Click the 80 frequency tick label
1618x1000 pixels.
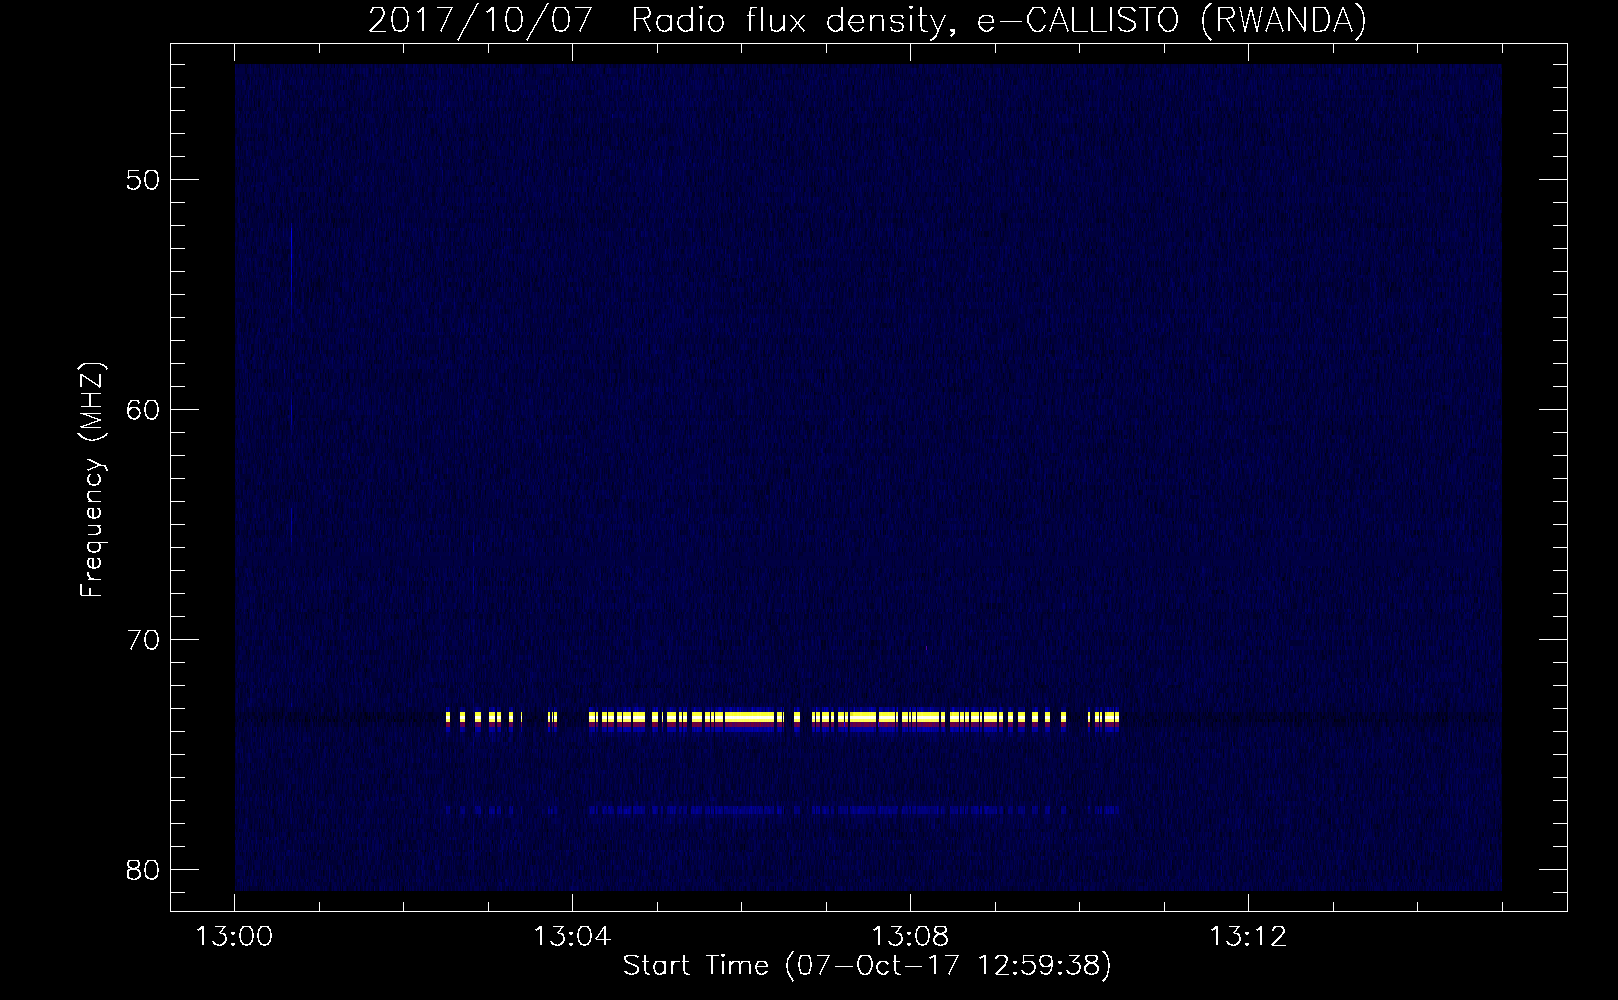pyautogui.click(x=143, y=869)
